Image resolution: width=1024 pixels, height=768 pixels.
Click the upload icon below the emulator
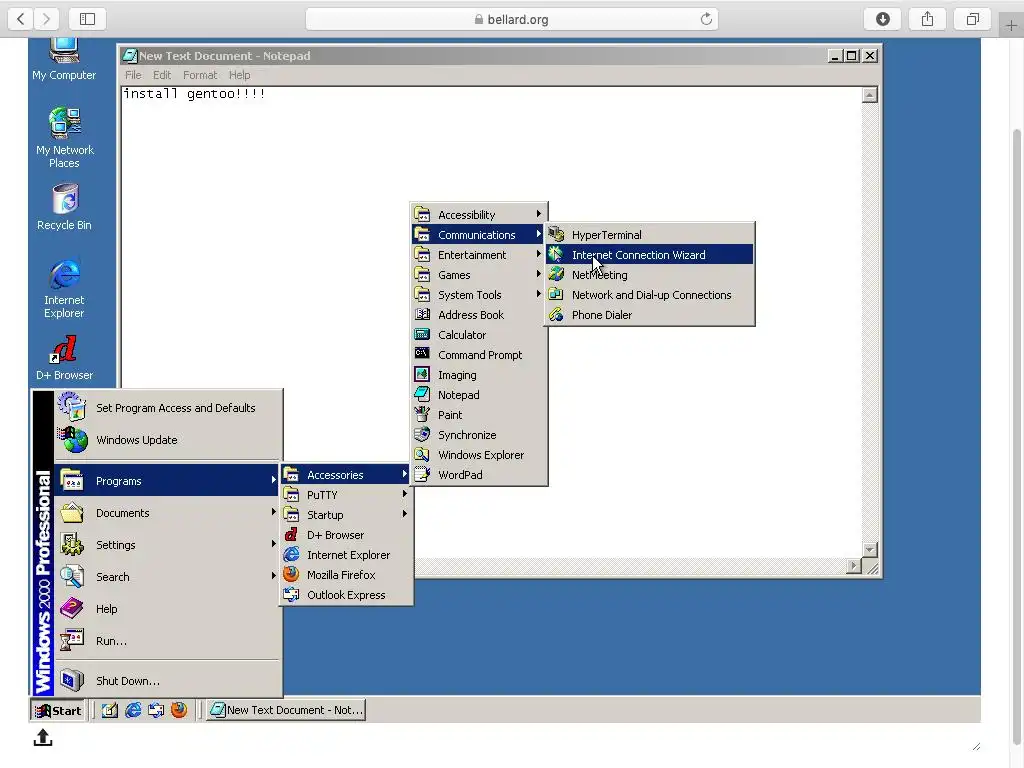point(42,737)
